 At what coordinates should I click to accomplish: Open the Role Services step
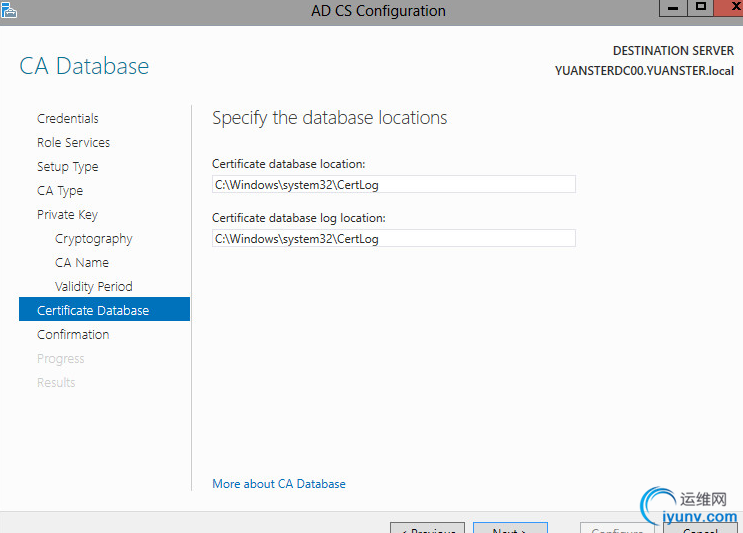(x=73, y=143)
